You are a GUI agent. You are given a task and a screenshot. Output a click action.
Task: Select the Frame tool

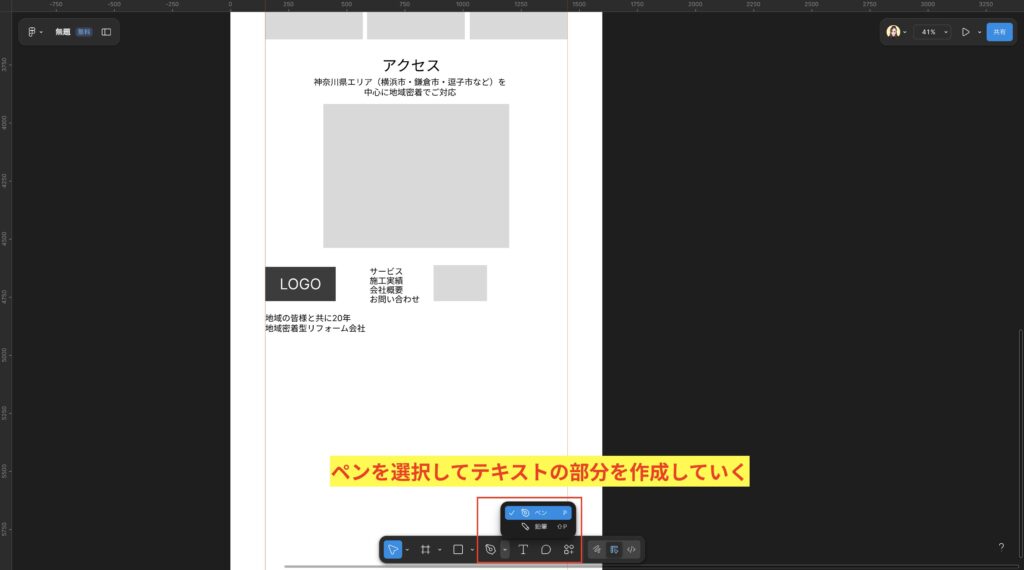(425, 549)
